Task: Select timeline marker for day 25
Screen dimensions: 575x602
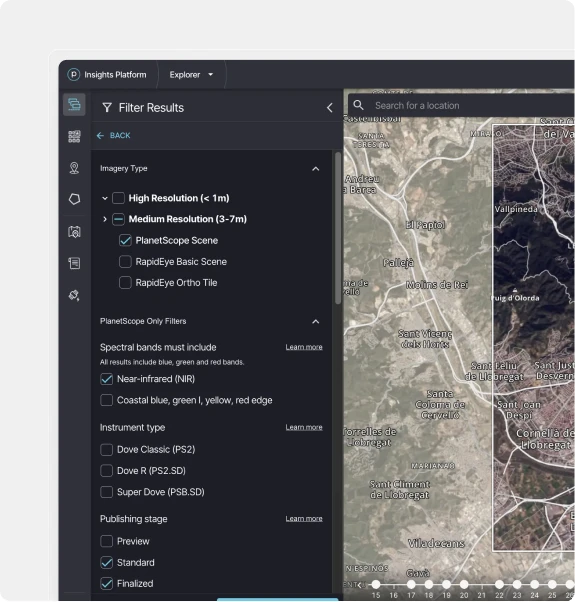Action: [x=552, y=584]
